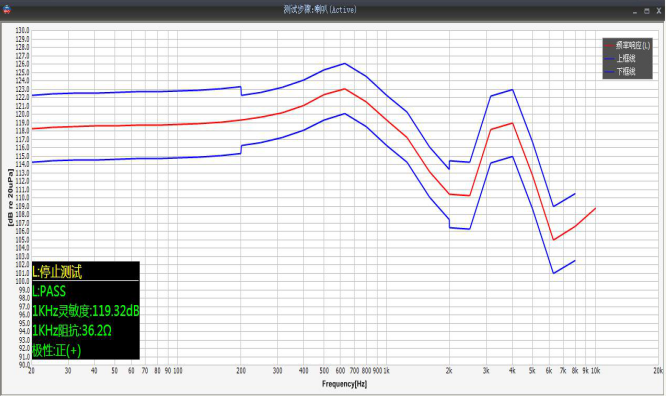The image size is (667, 396).
Task: Click the 1k tick on frequency axis
Action: 386,371
